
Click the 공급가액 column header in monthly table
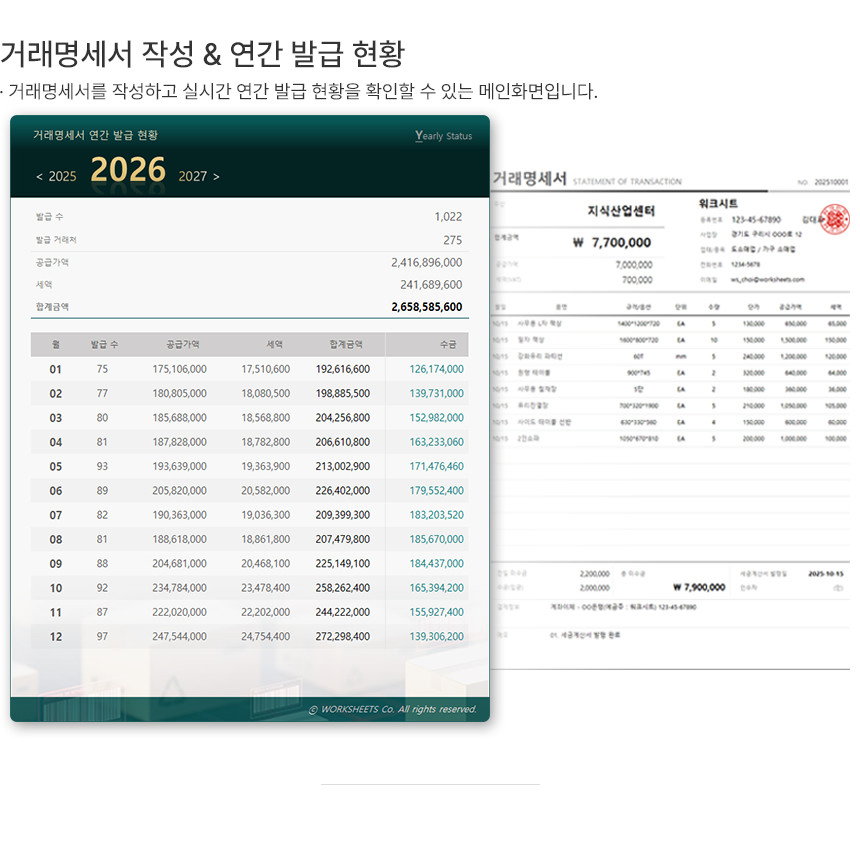[x=182, y=344]
